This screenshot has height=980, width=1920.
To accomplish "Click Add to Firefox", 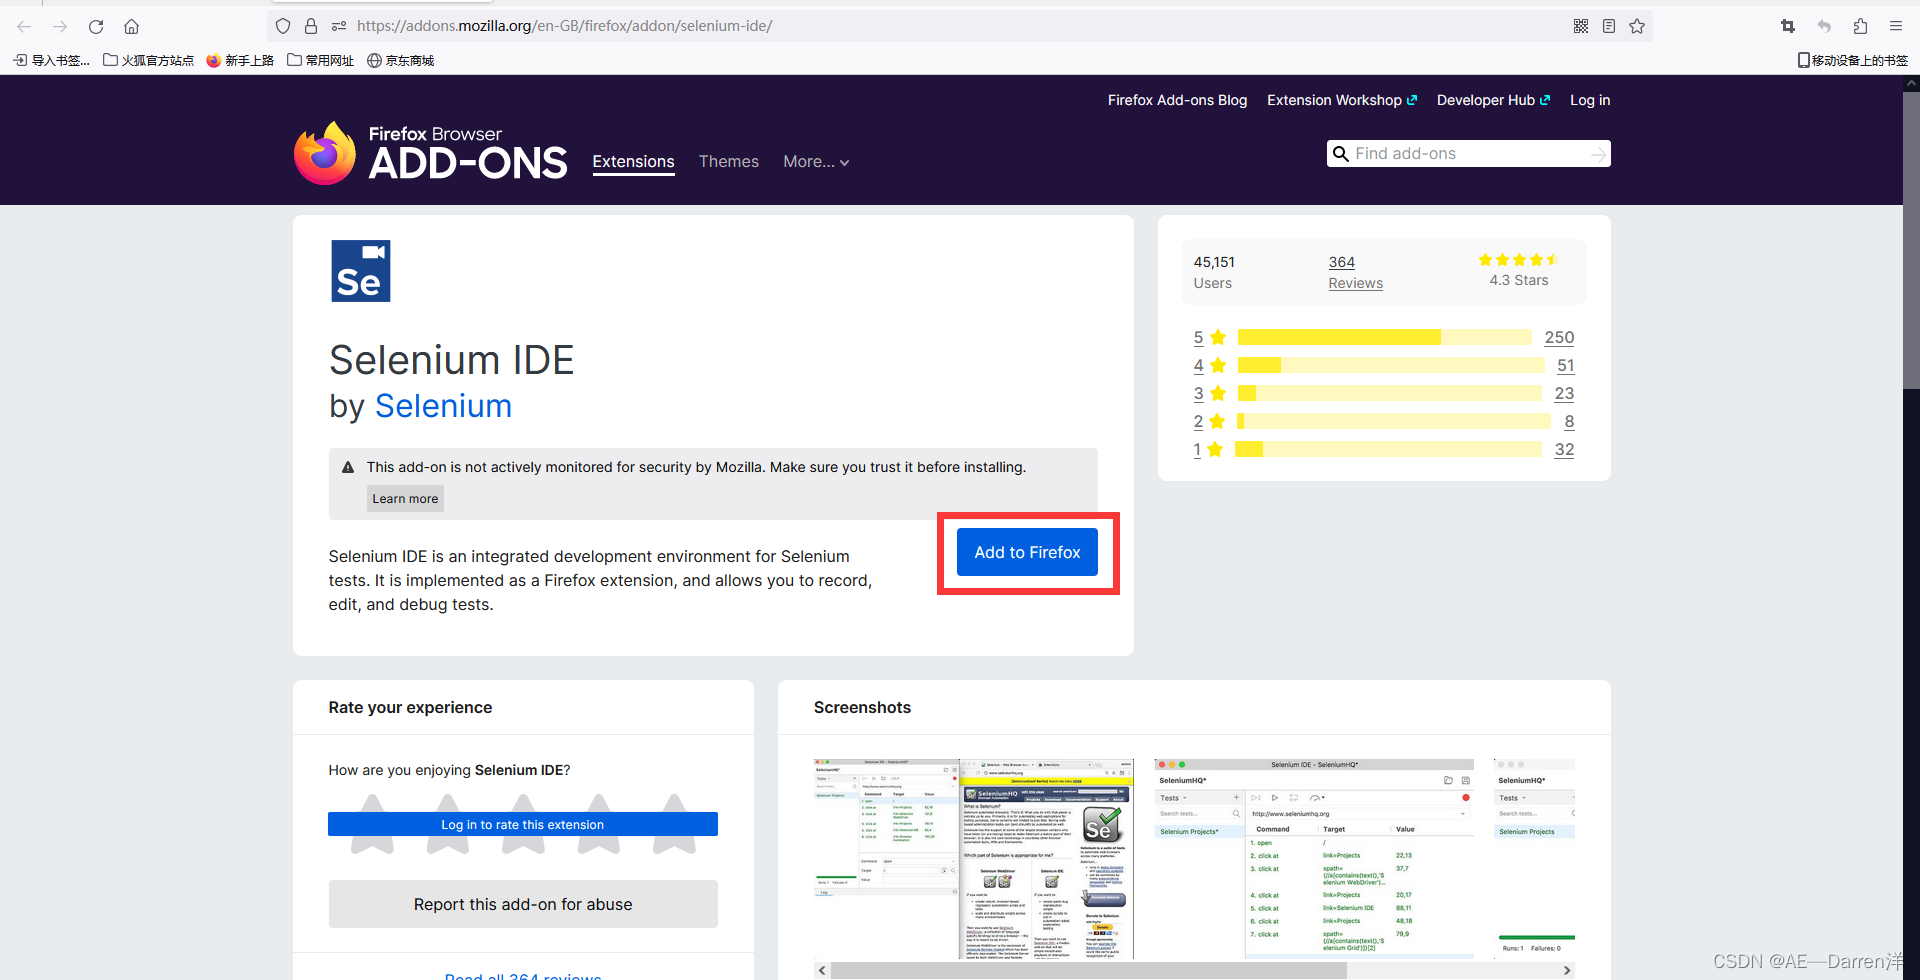I will [1027, 551].
